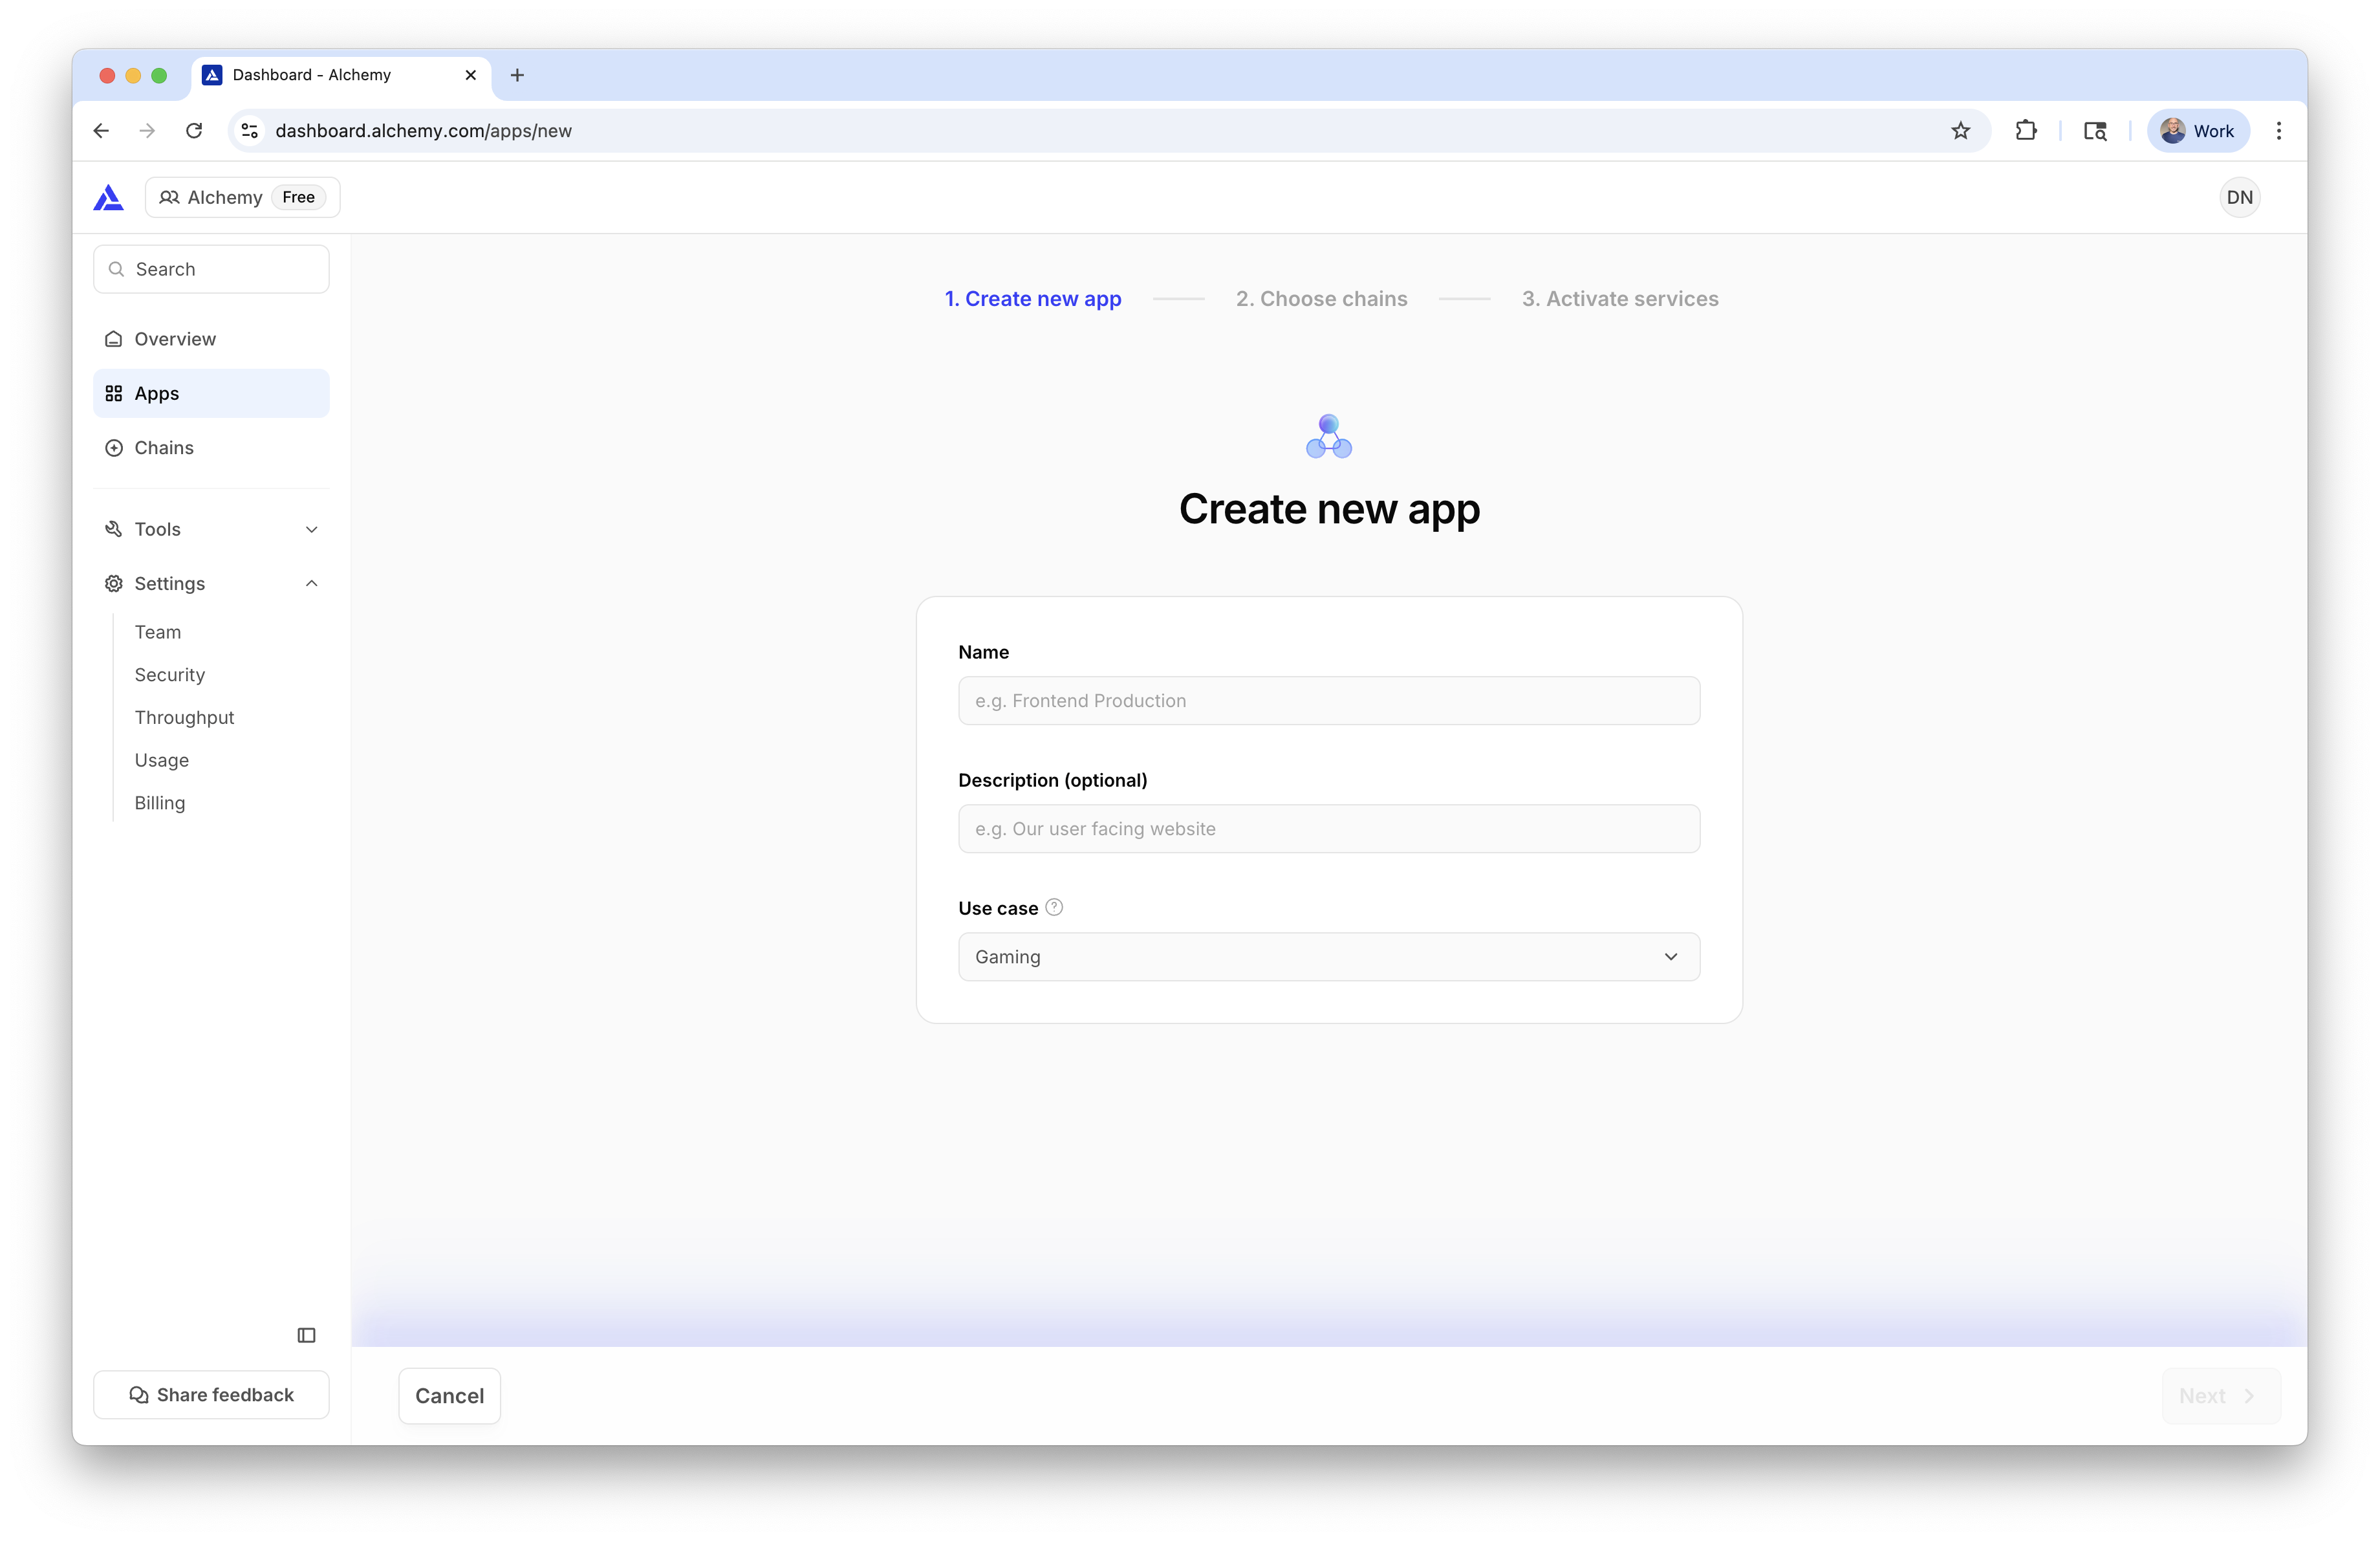The width and height of the screenshot is (2380, 1541).
Task: Click the Use case help icon
Action: click(1054, 907)
